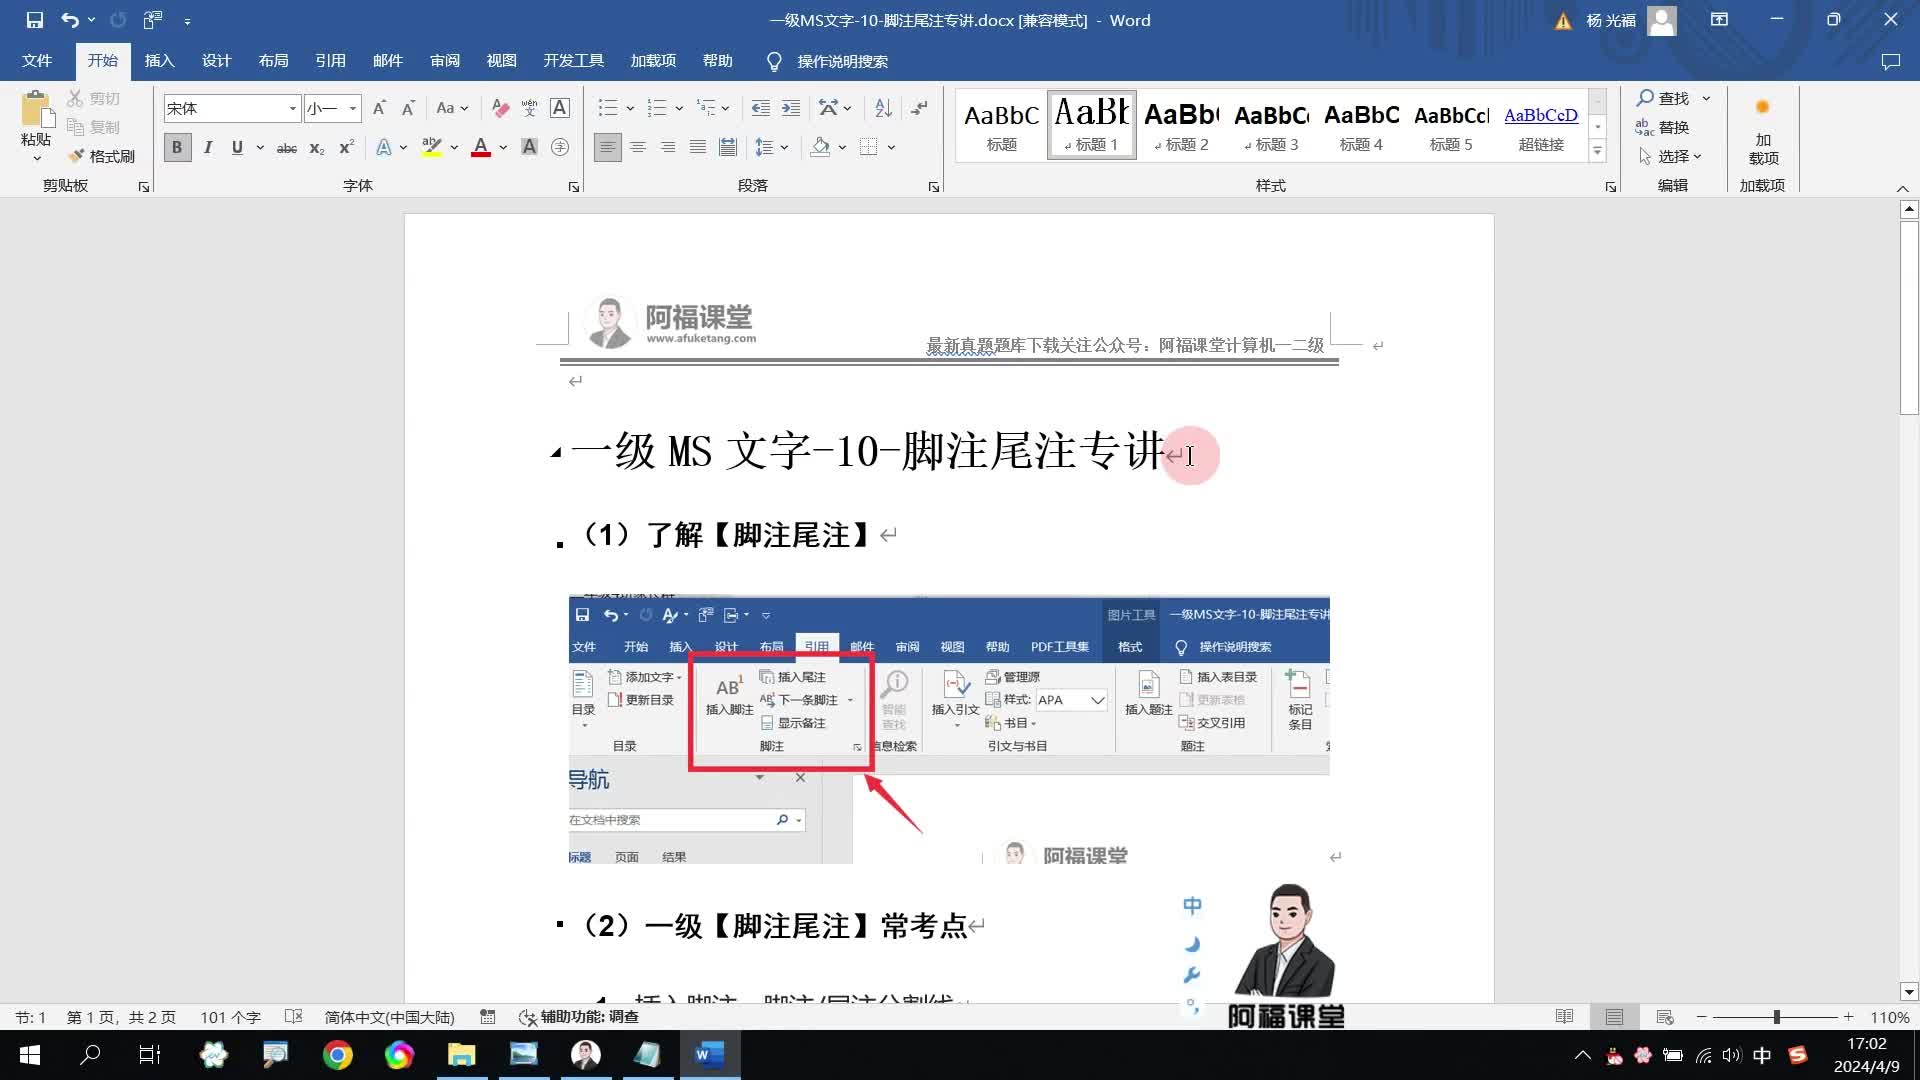Click the vertical scrollbar thumb
This screenshot has height=1080, width=1920.
pos(1909,318)
